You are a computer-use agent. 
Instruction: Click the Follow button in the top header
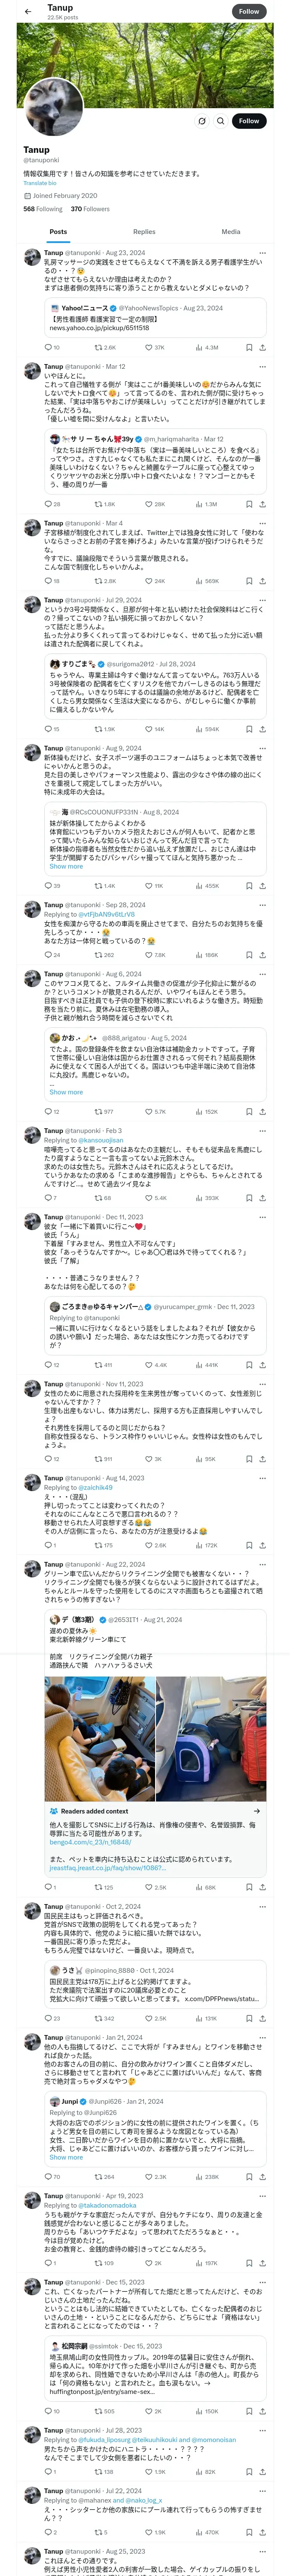coord(248,11)
